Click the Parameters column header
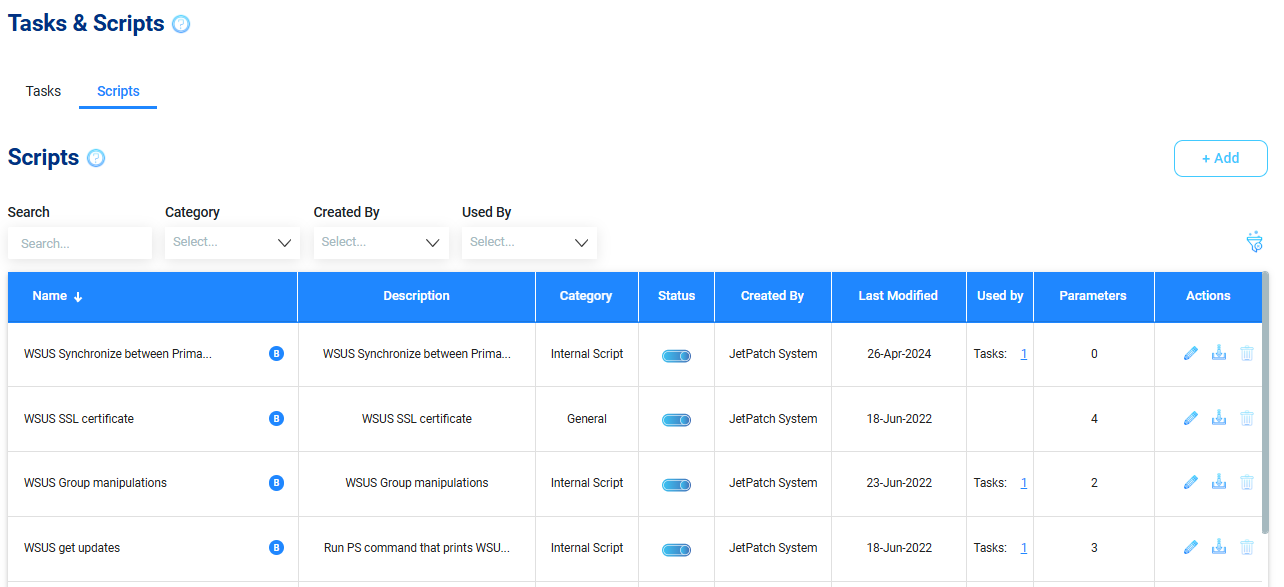 (x=1093, y=296)
